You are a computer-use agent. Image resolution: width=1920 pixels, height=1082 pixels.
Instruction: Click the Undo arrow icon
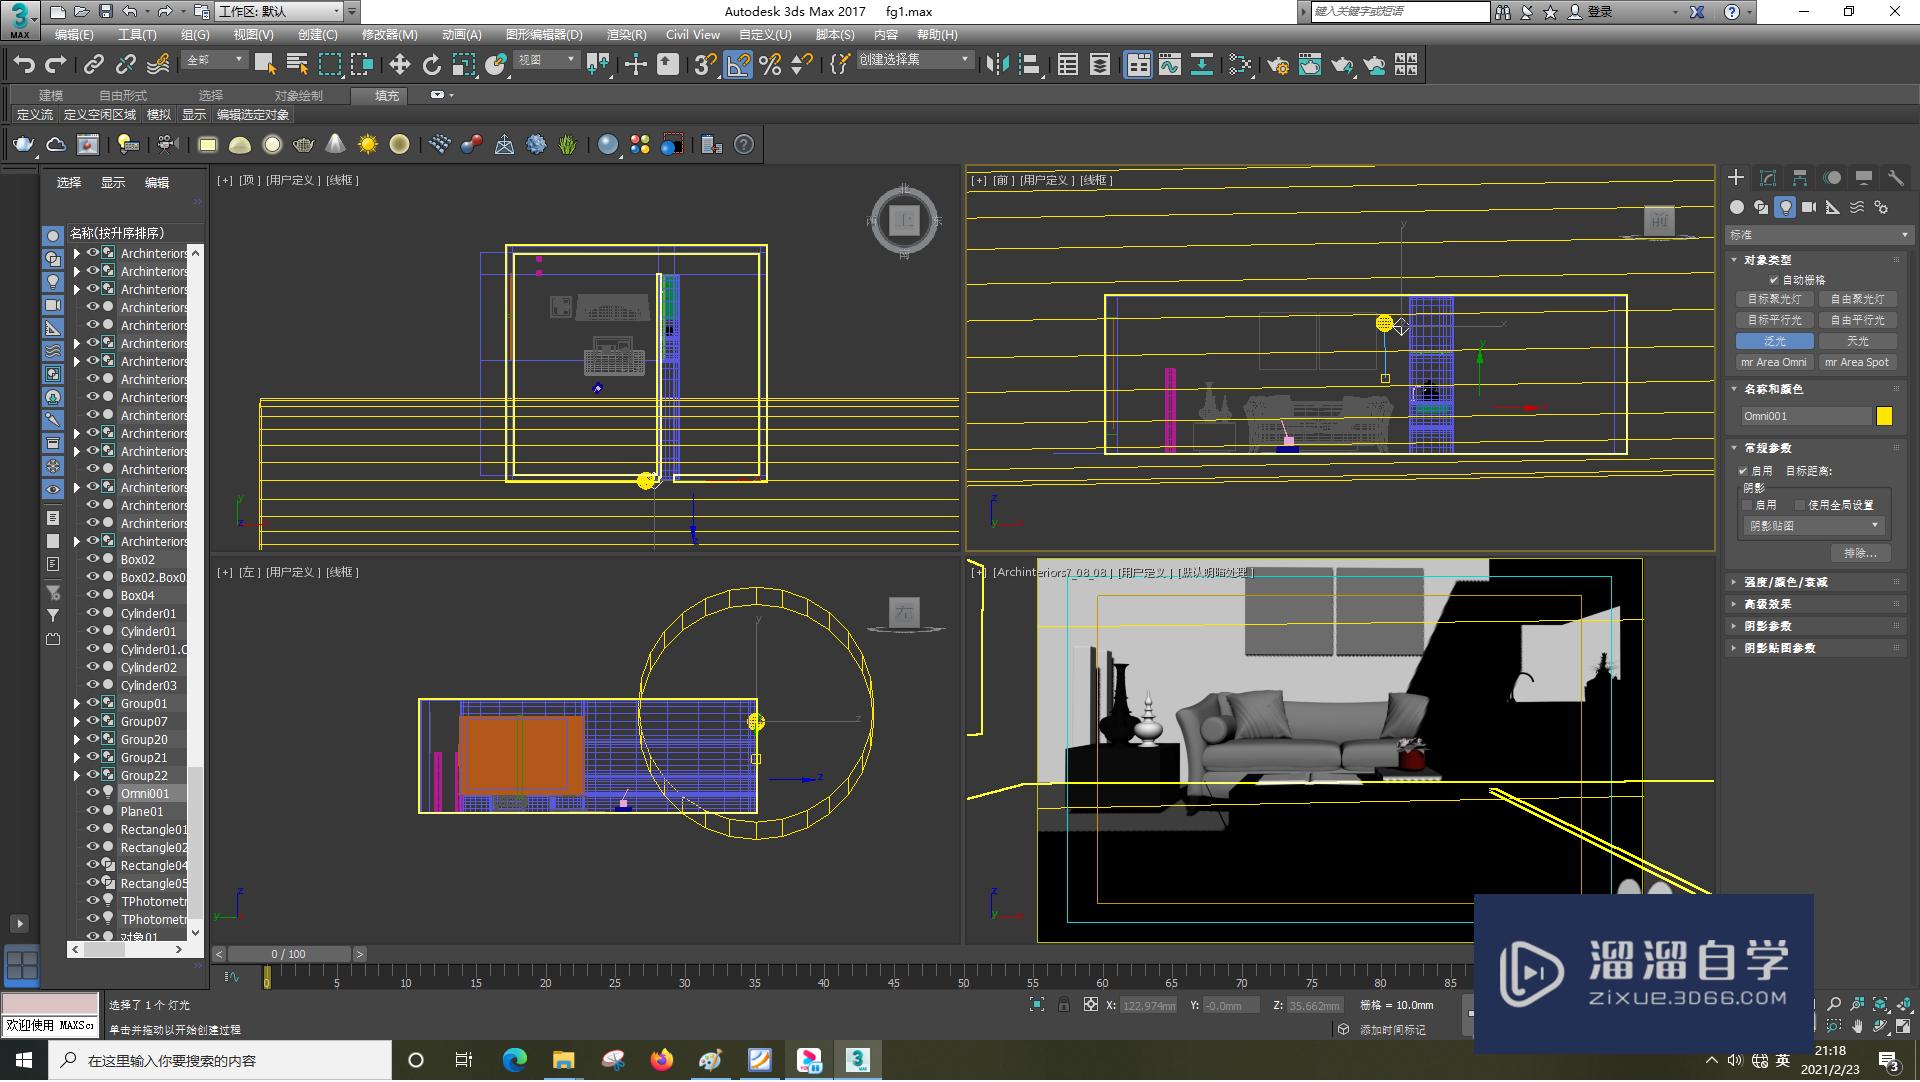pos(23,65)
